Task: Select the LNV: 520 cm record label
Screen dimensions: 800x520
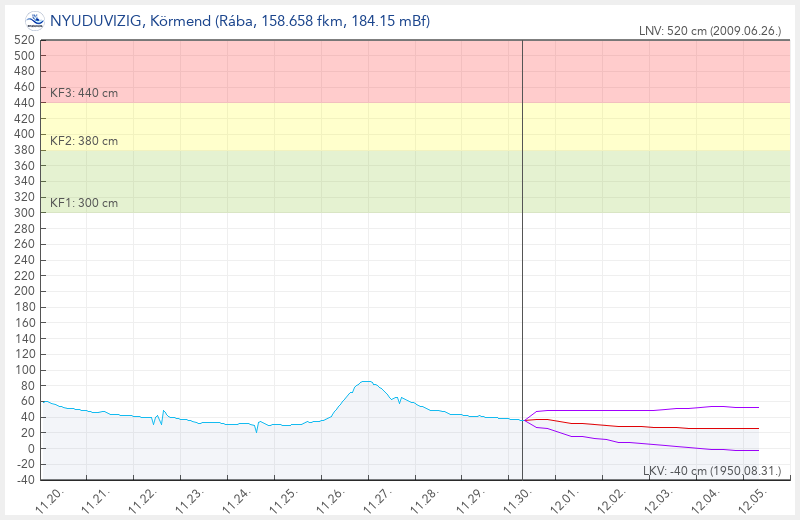Action: pyautogui.click(x=710, y=31)
